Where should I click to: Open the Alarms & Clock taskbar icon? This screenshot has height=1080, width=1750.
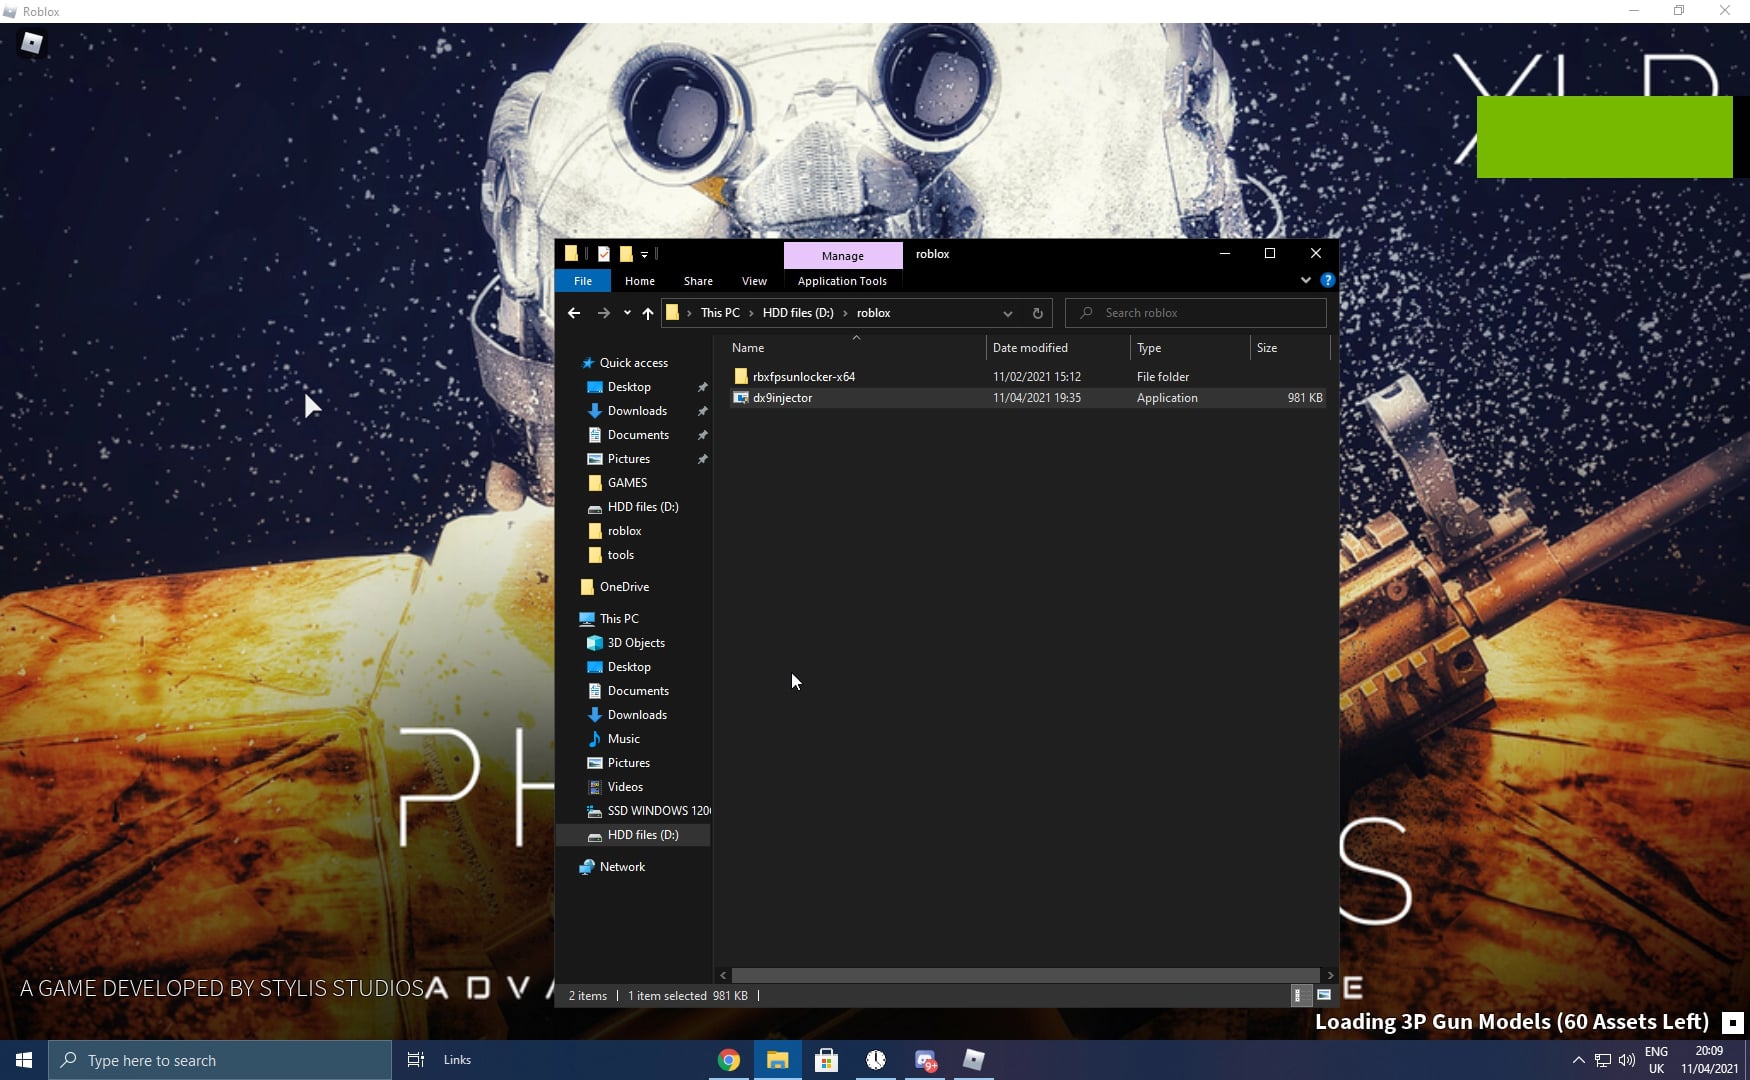pyautogui.click(x=876, y=1060)
